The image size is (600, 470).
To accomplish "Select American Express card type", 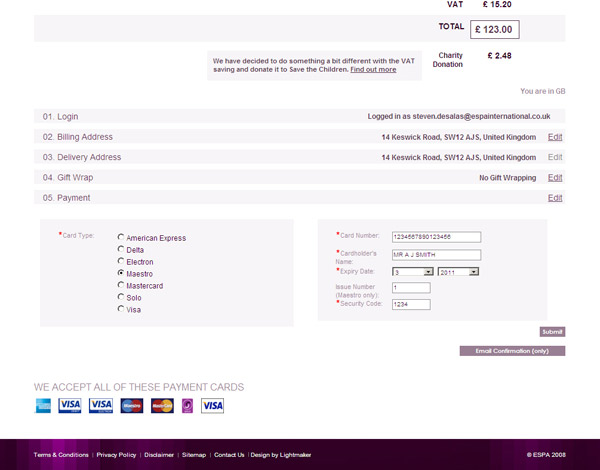I will point(121,237).
